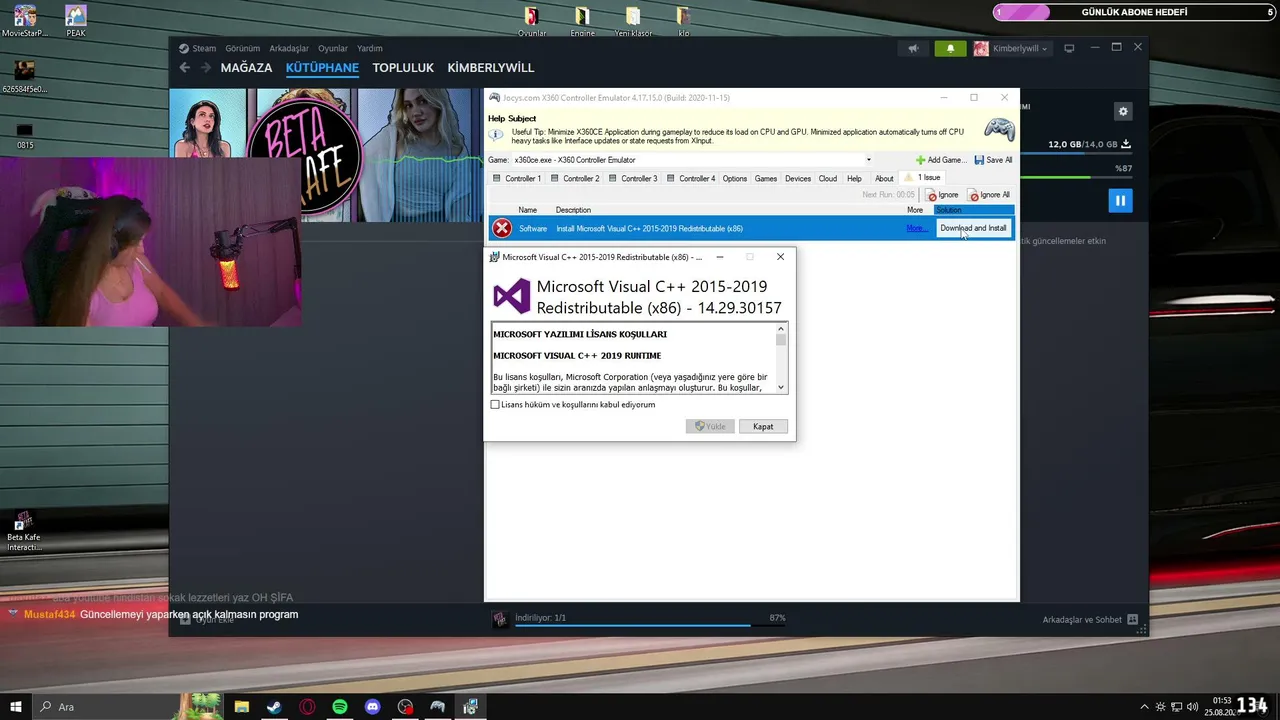Switch to the Controller 2 tab
This screenshot has height=720, width=1280.
pos(574,178)
